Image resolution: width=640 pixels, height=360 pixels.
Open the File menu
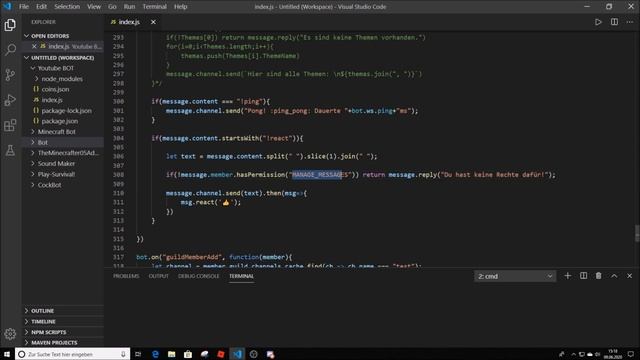24,7
